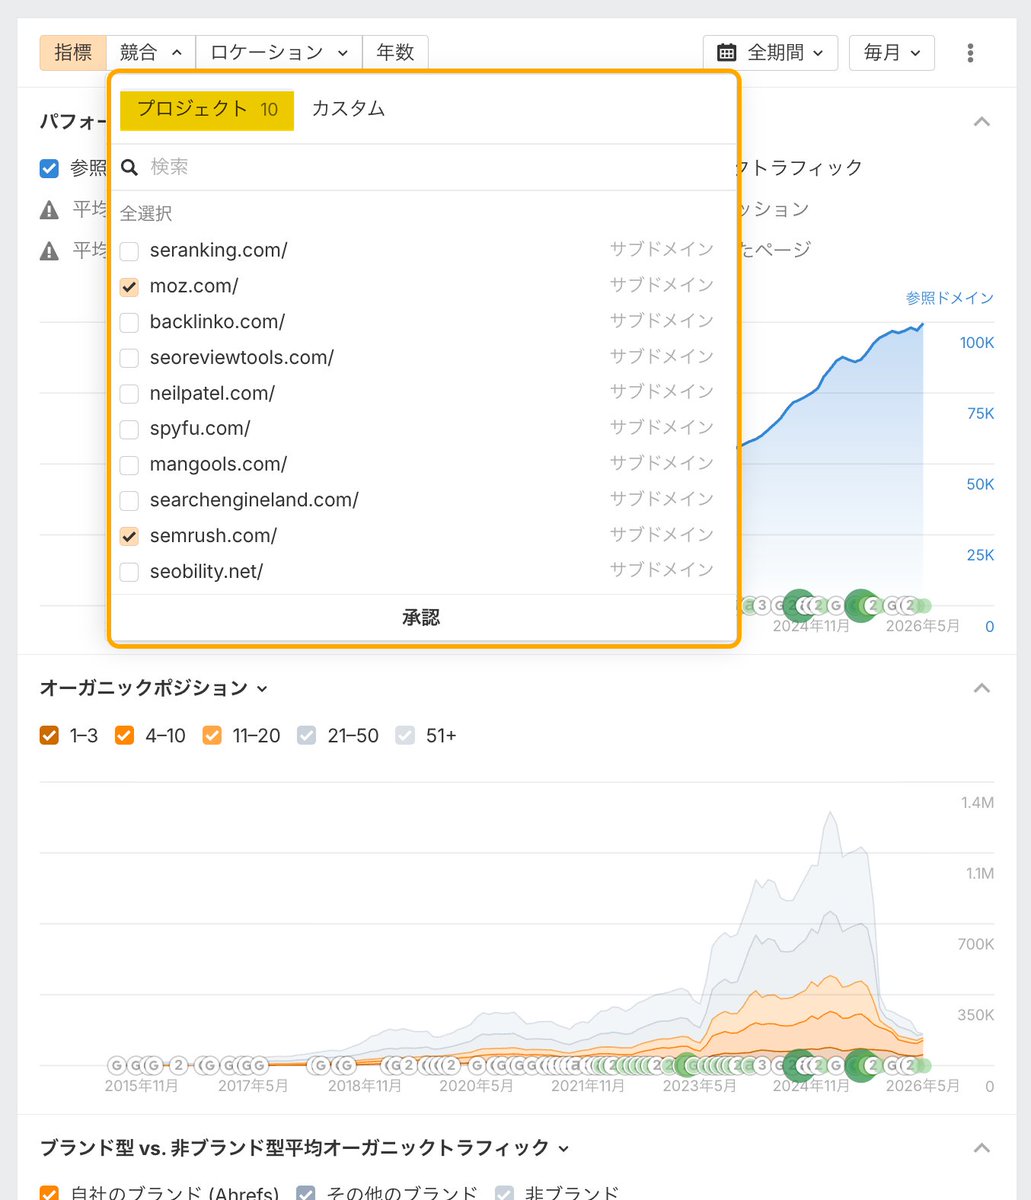
Task: Click the calendar icon beside 全期間
Action: click(x=728, y=53)
